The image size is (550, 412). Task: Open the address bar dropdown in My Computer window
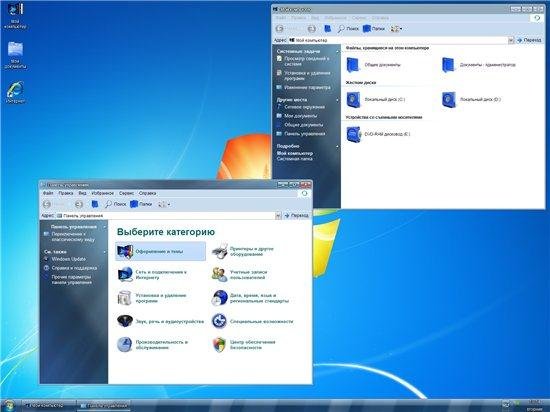click(x=511, y=40)
